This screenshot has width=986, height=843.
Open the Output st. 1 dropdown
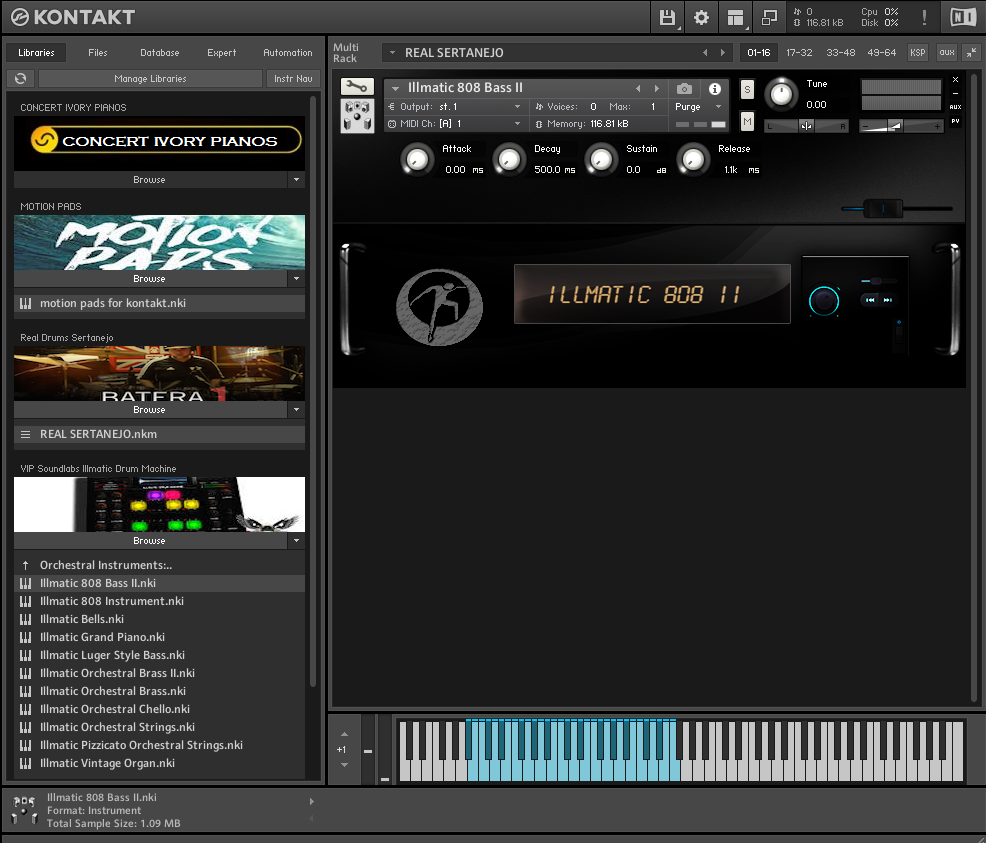point(517,107)
